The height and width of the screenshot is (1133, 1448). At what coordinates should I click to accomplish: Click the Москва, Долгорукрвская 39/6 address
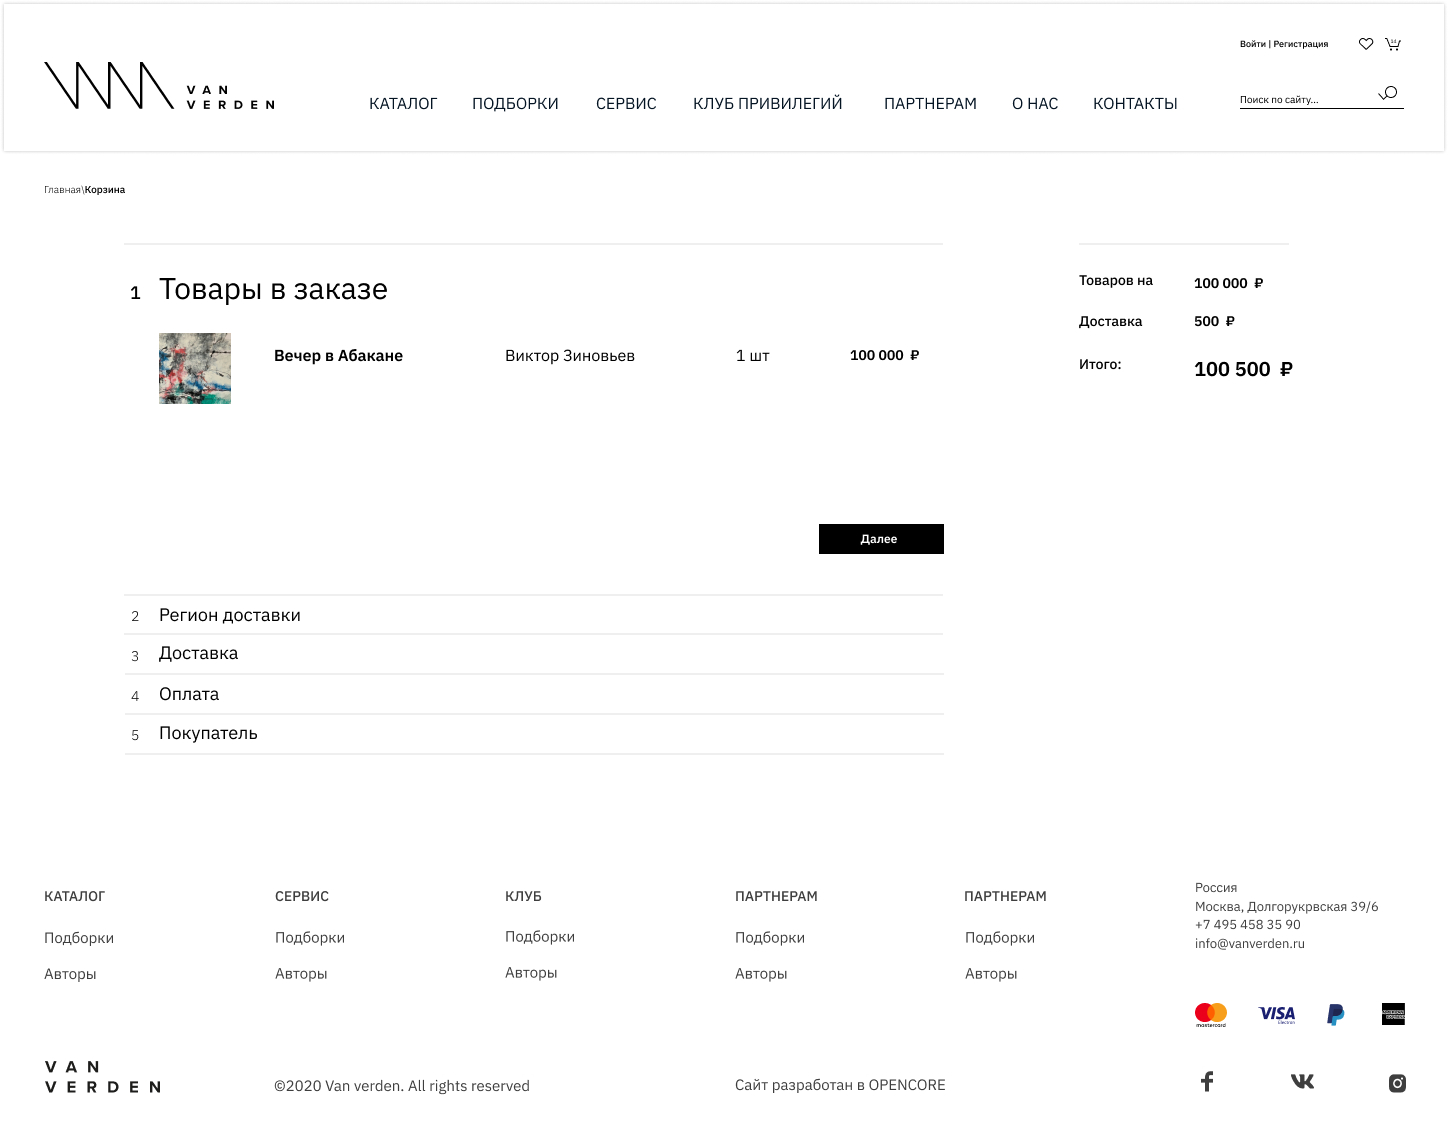(1287, 907)
